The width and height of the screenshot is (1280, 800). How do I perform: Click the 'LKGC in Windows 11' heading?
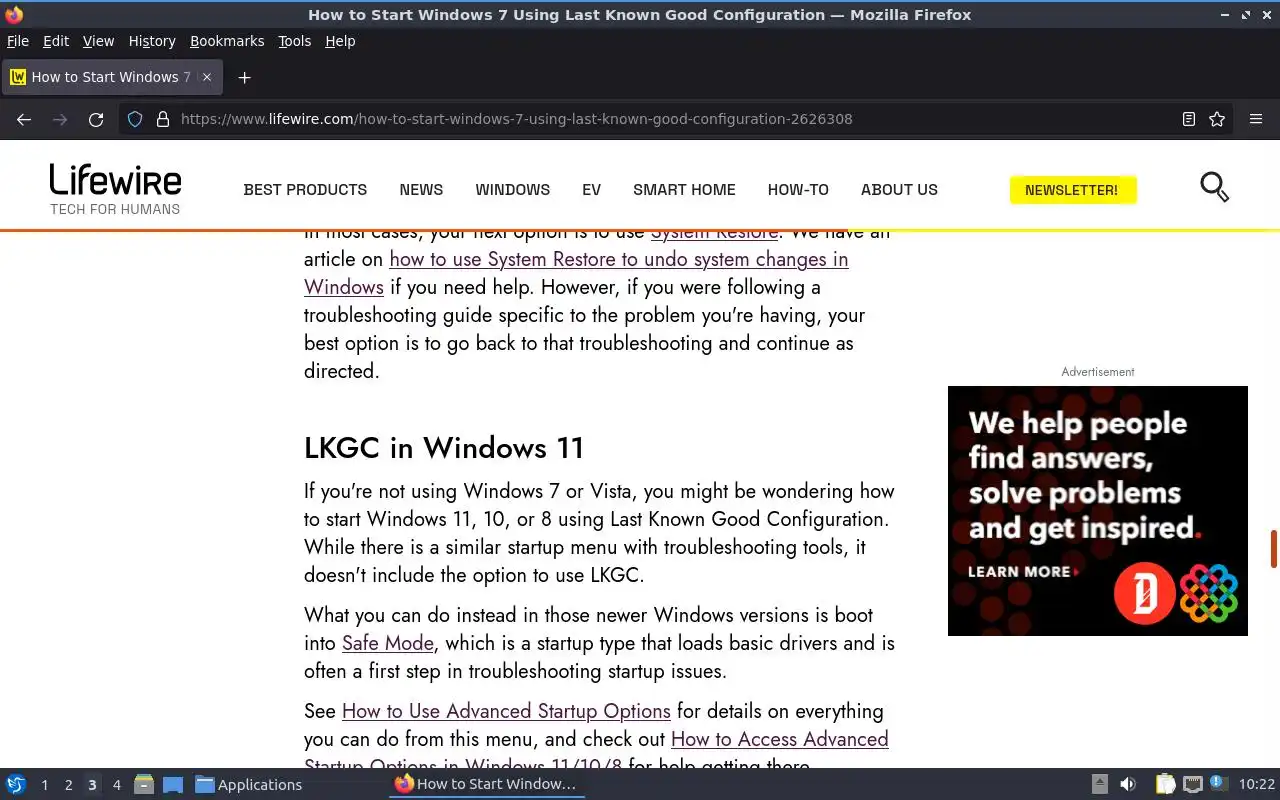pos(444,447)
